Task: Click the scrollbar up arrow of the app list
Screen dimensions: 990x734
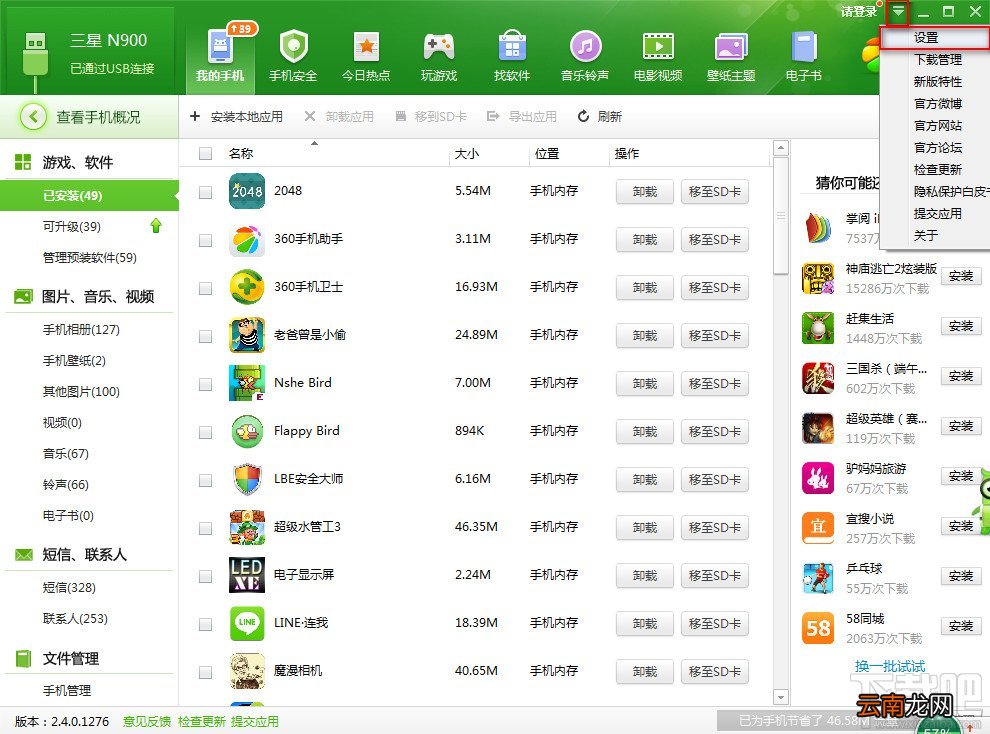Action: point(781,149)
